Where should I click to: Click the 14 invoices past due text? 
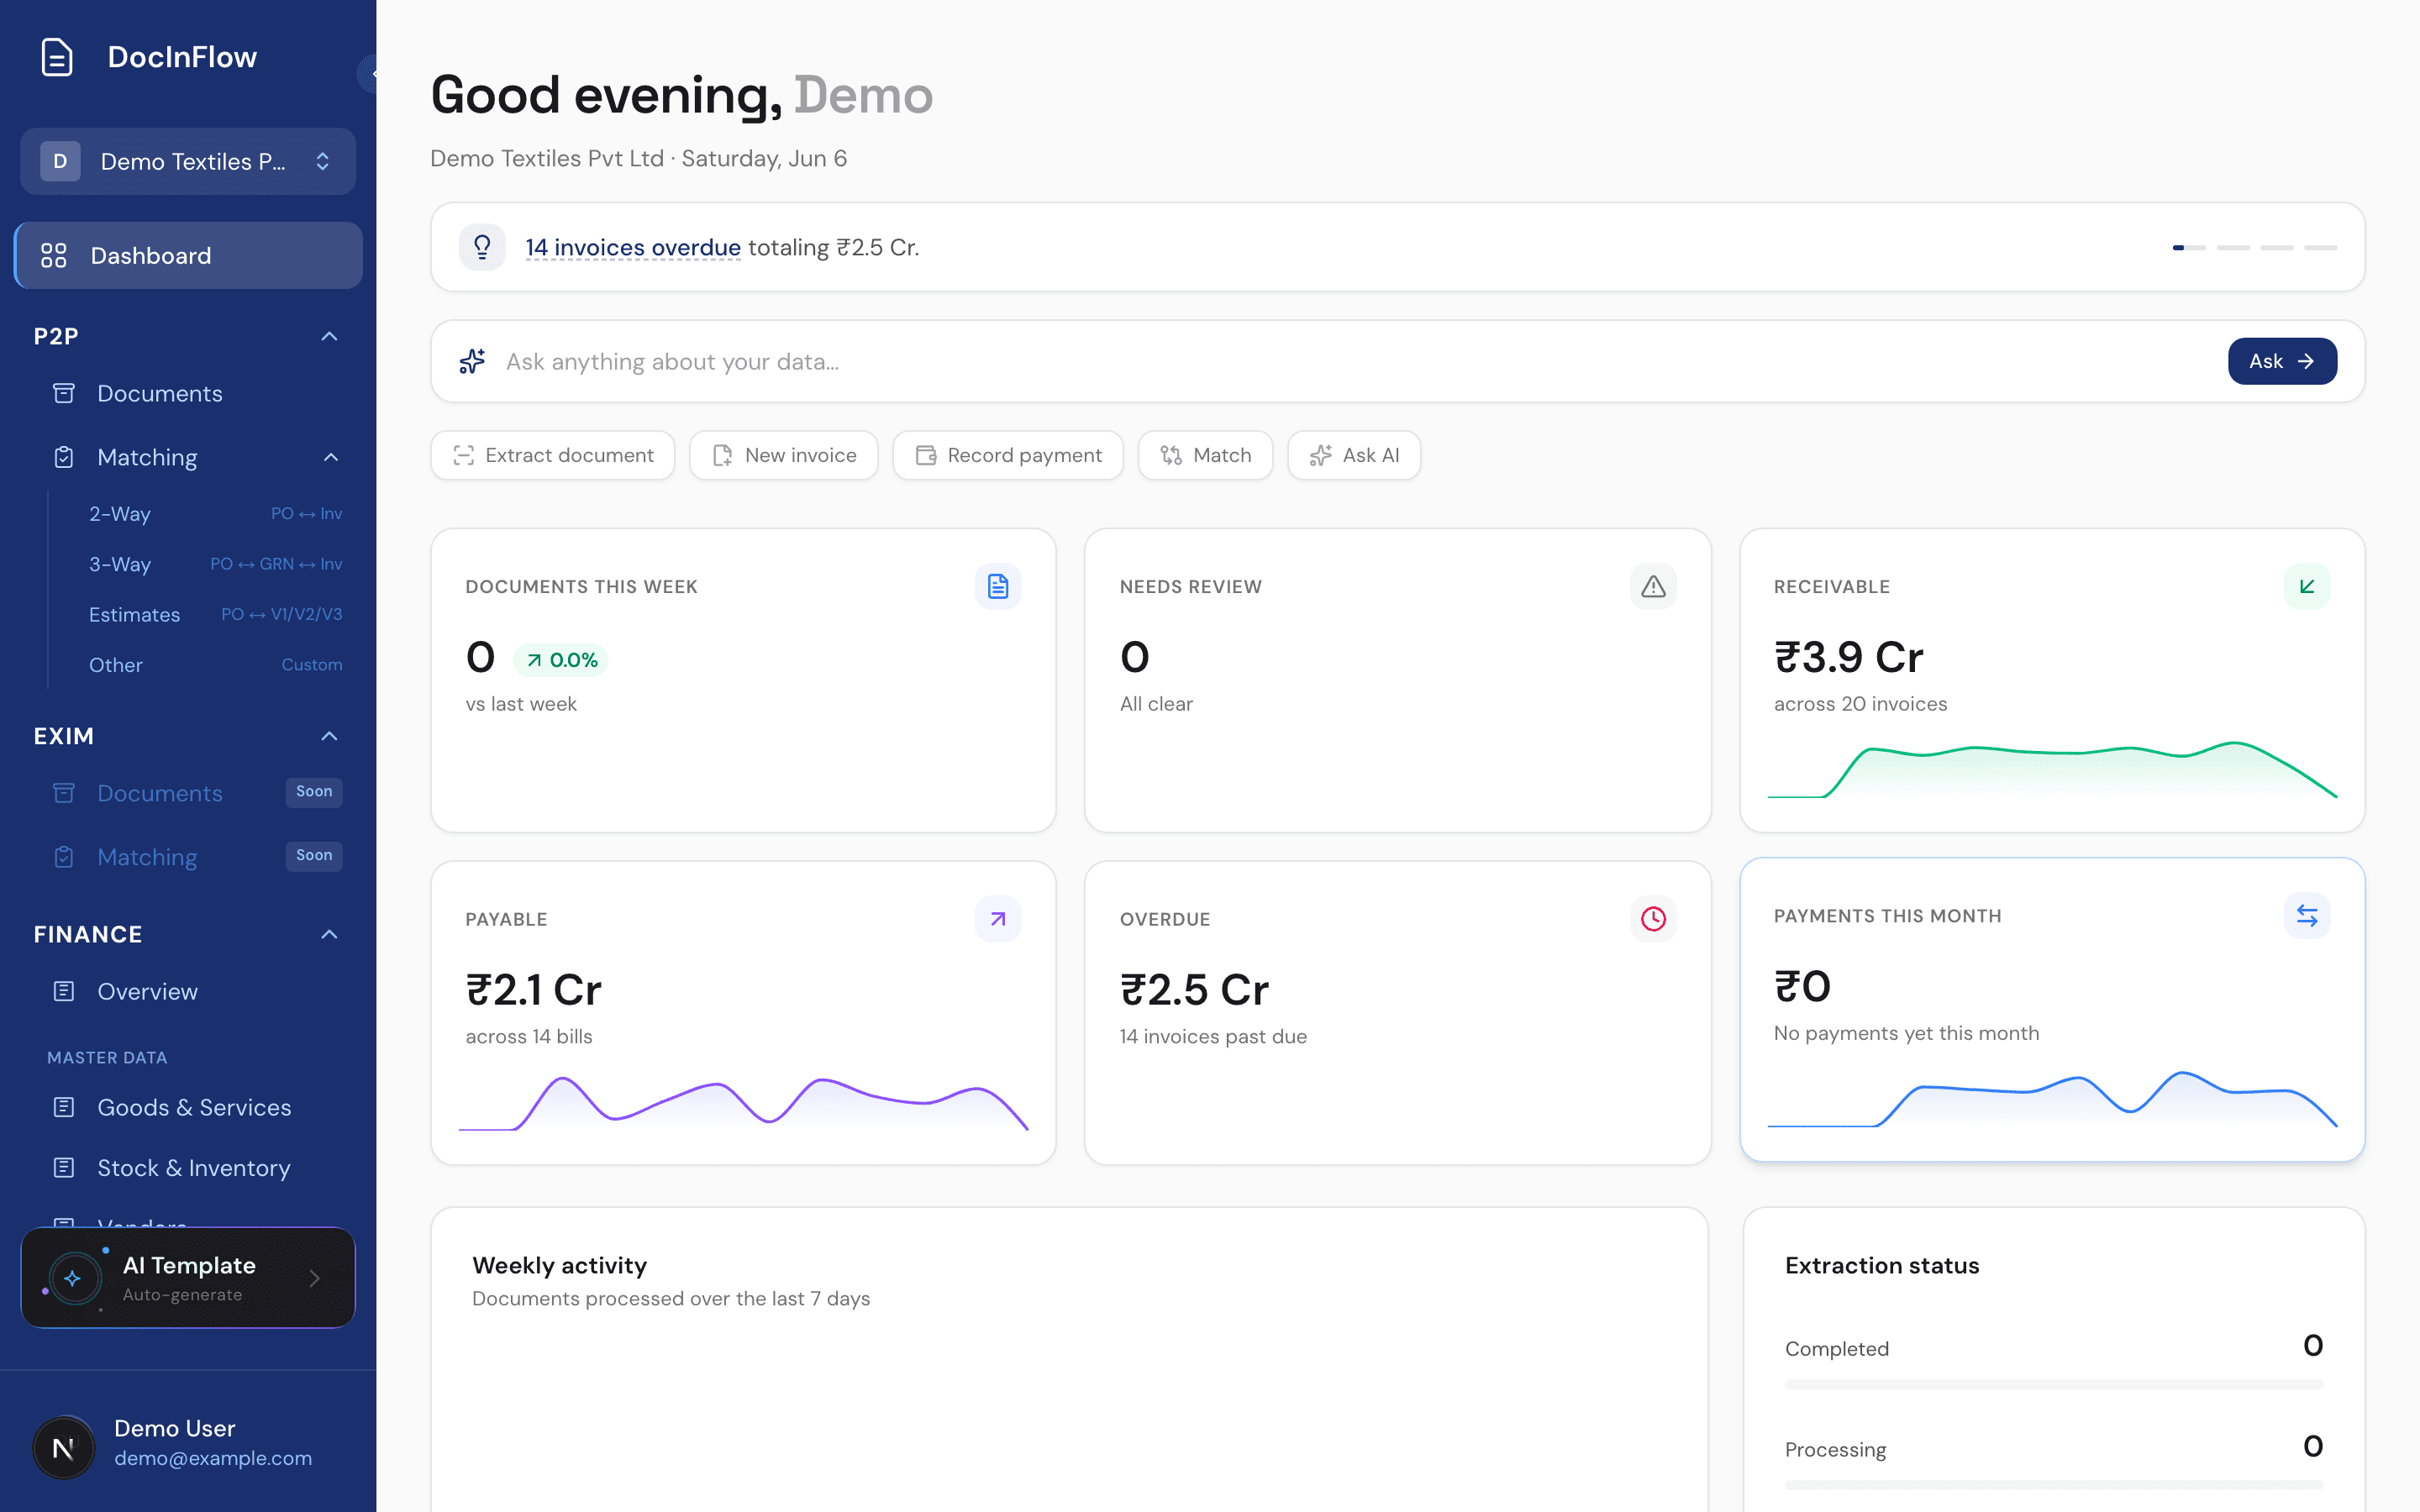click(1213, 1036)
